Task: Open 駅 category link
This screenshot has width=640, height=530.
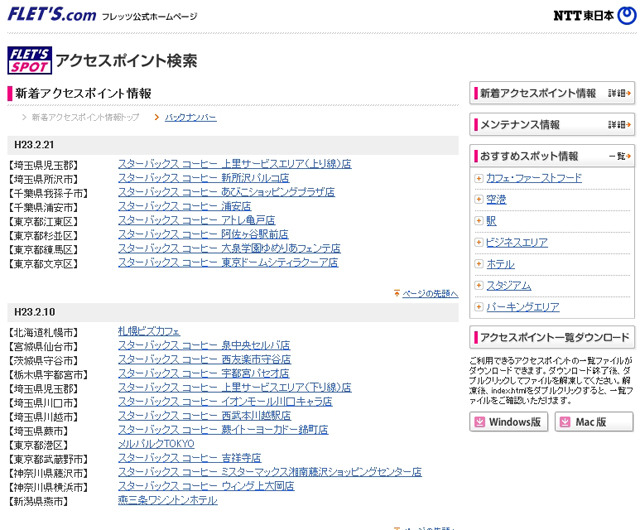Action: (491, 221)
